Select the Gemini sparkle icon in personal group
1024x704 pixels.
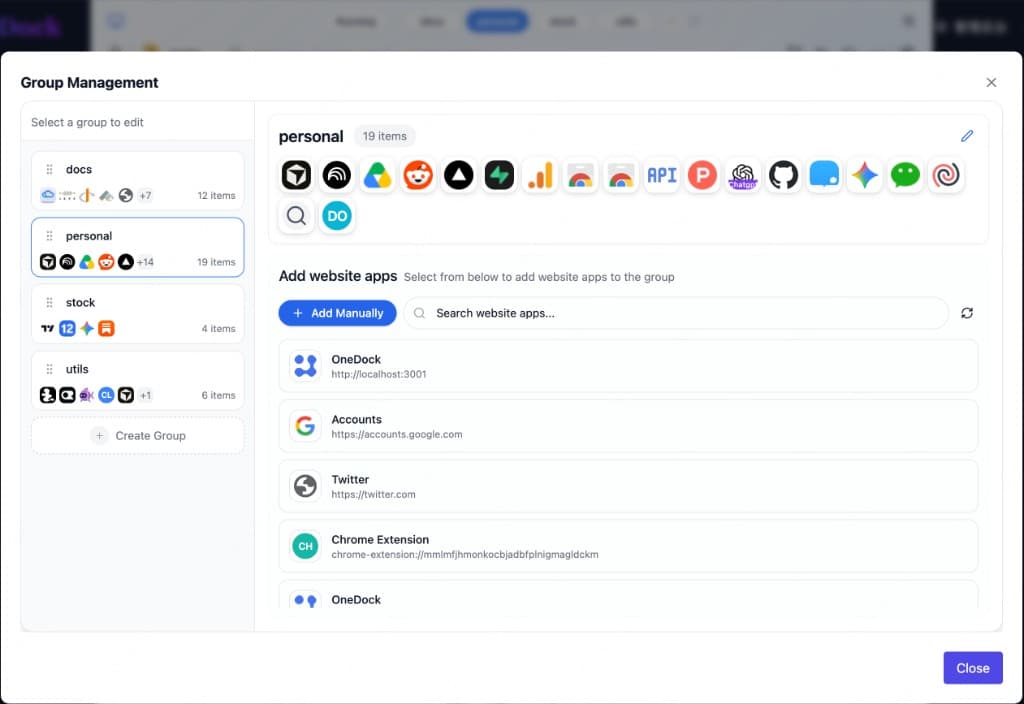865,175
